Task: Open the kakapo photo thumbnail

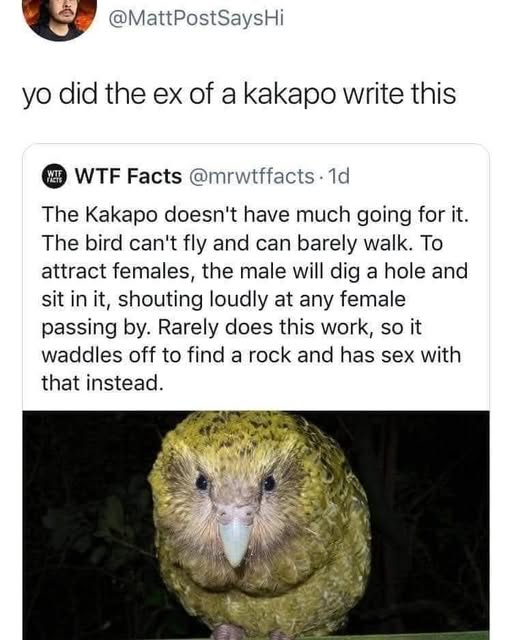Action: coord(256,525)
